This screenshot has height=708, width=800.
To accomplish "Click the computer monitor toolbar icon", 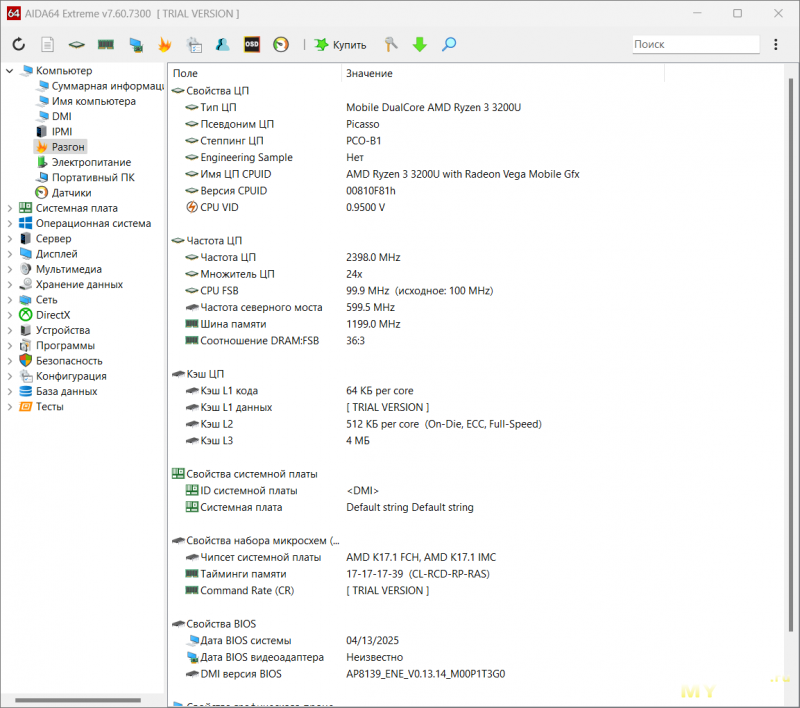I will pos(136,45).
